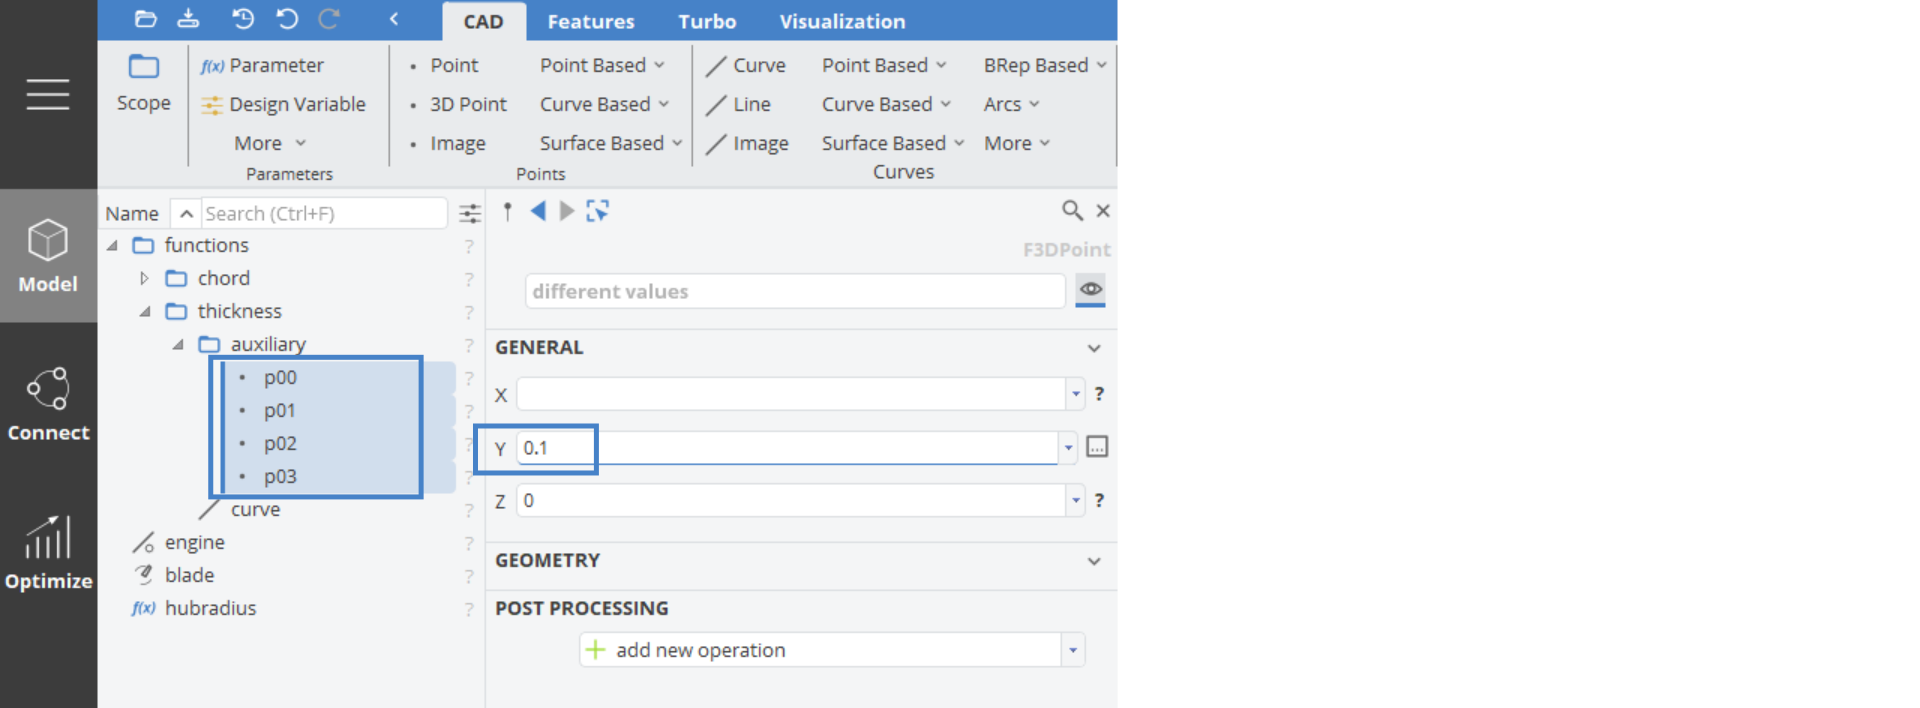This screenshot has height=708, width=1920.
Task: Click the undo arrow icon
Action: [x=287, y=19]
